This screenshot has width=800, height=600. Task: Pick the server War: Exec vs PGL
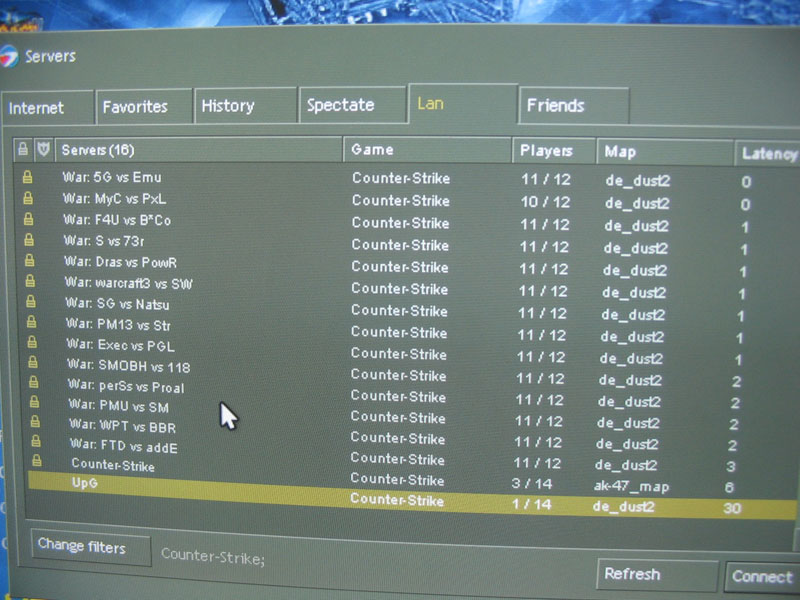(x=121, y=345)
